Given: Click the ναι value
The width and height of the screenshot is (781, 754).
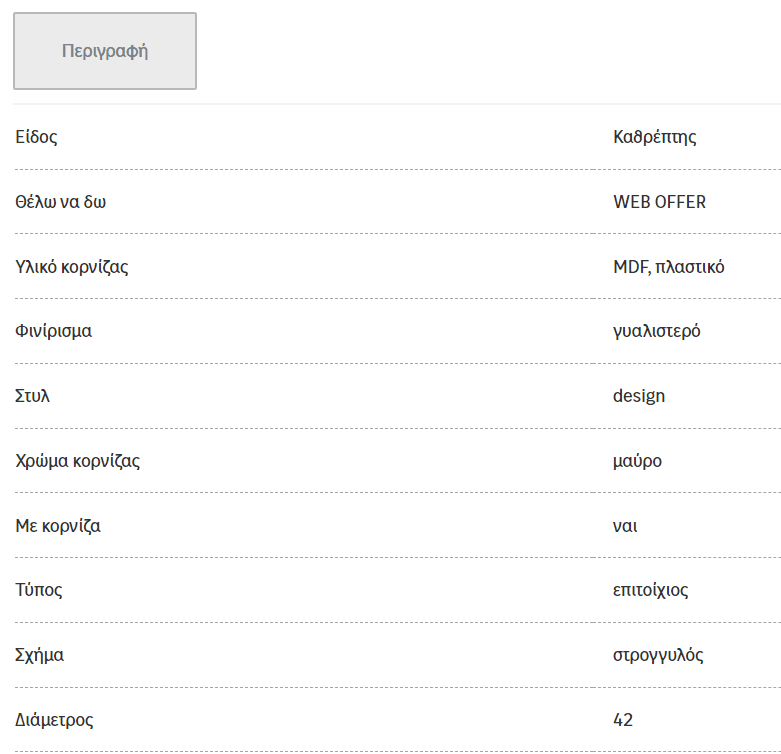Looking at the screenshot, I should tap(625, 526).
